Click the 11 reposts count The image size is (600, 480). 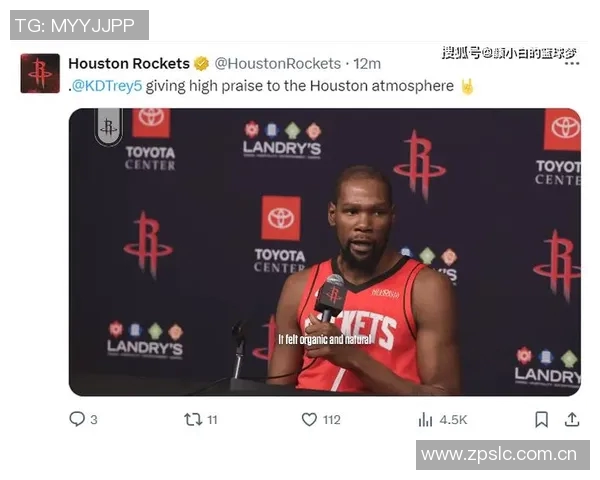212,420
